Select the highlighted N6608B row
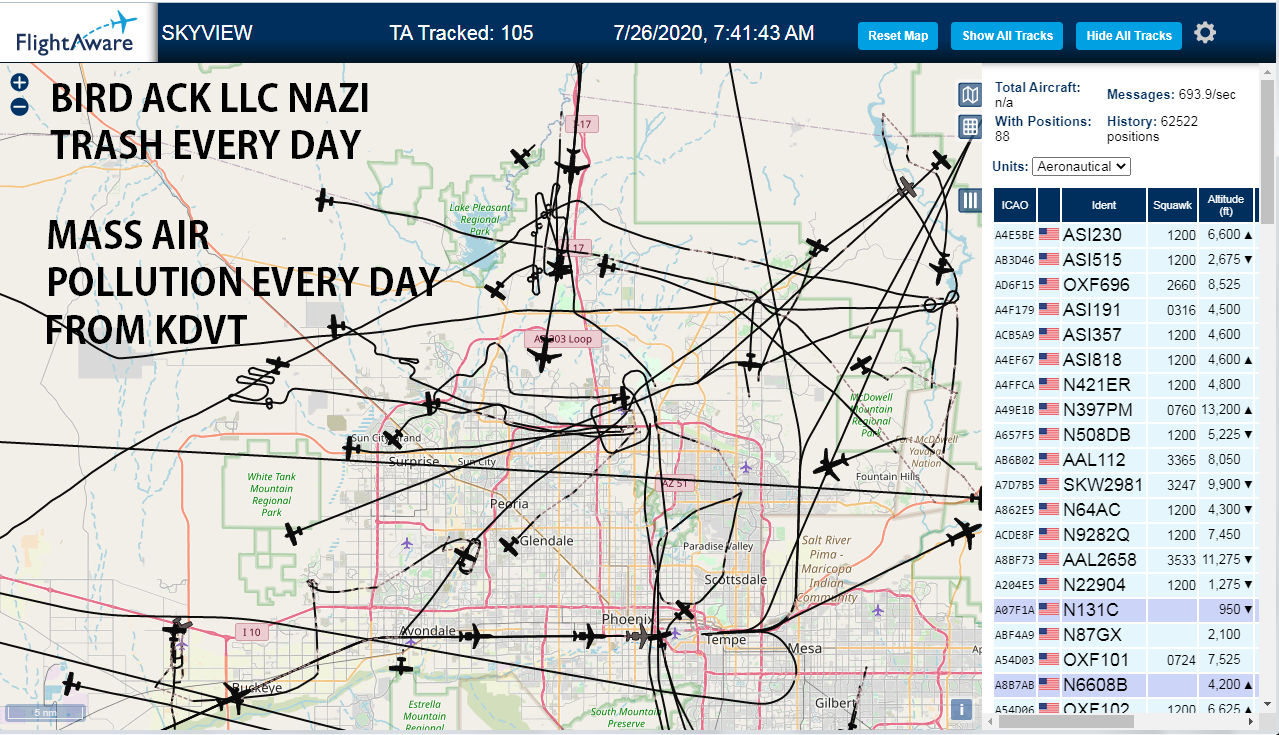The height and width of the screenshot is (735, 1279). (1124, 685)
